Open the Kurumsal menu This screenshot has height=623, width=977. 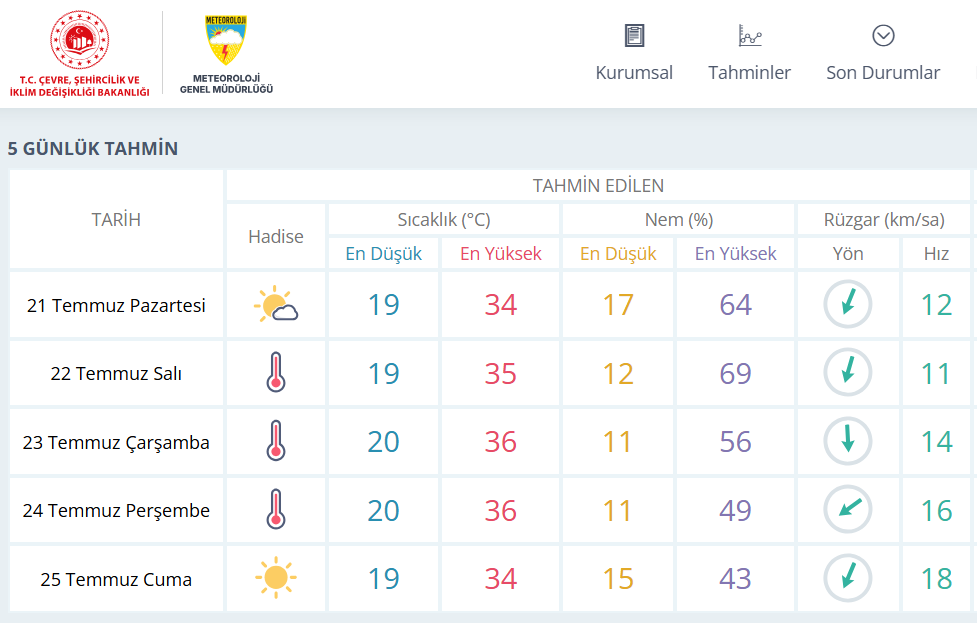(x=634, y=73)
